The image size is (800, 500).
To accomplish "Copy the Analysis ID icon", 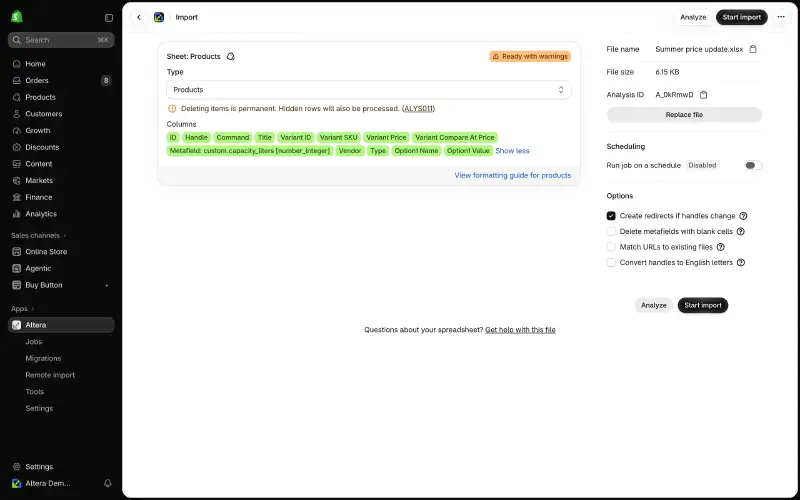I will [704, 95].
